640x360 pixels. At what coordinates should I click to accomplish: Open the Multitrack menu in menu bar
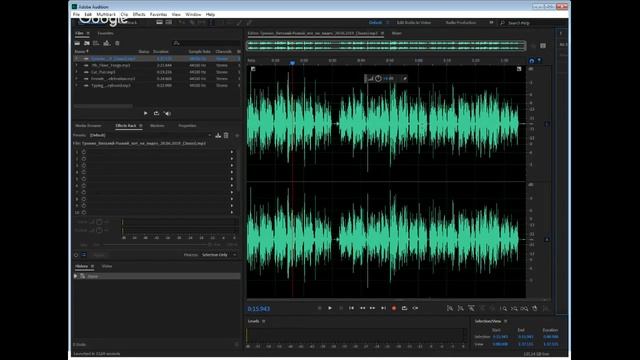tap(106, 14)
